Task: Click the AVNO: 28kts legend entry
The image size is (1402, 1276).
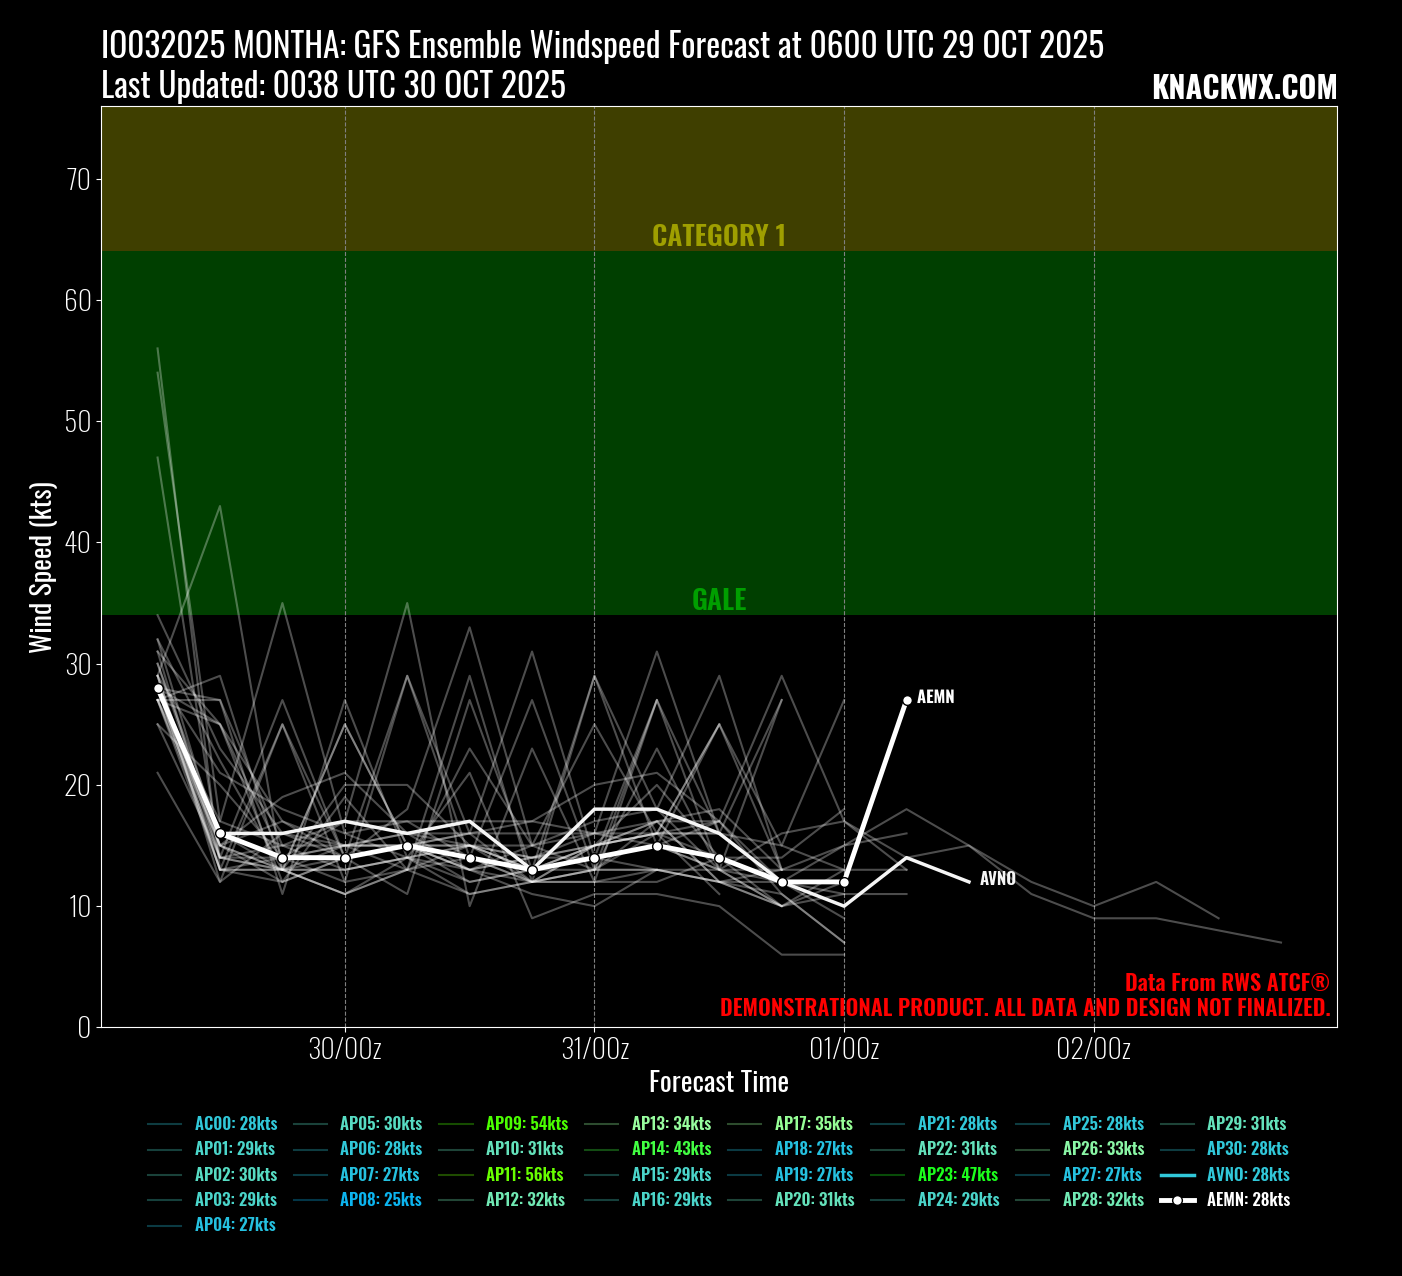Action: [x=1247, y=1174]
